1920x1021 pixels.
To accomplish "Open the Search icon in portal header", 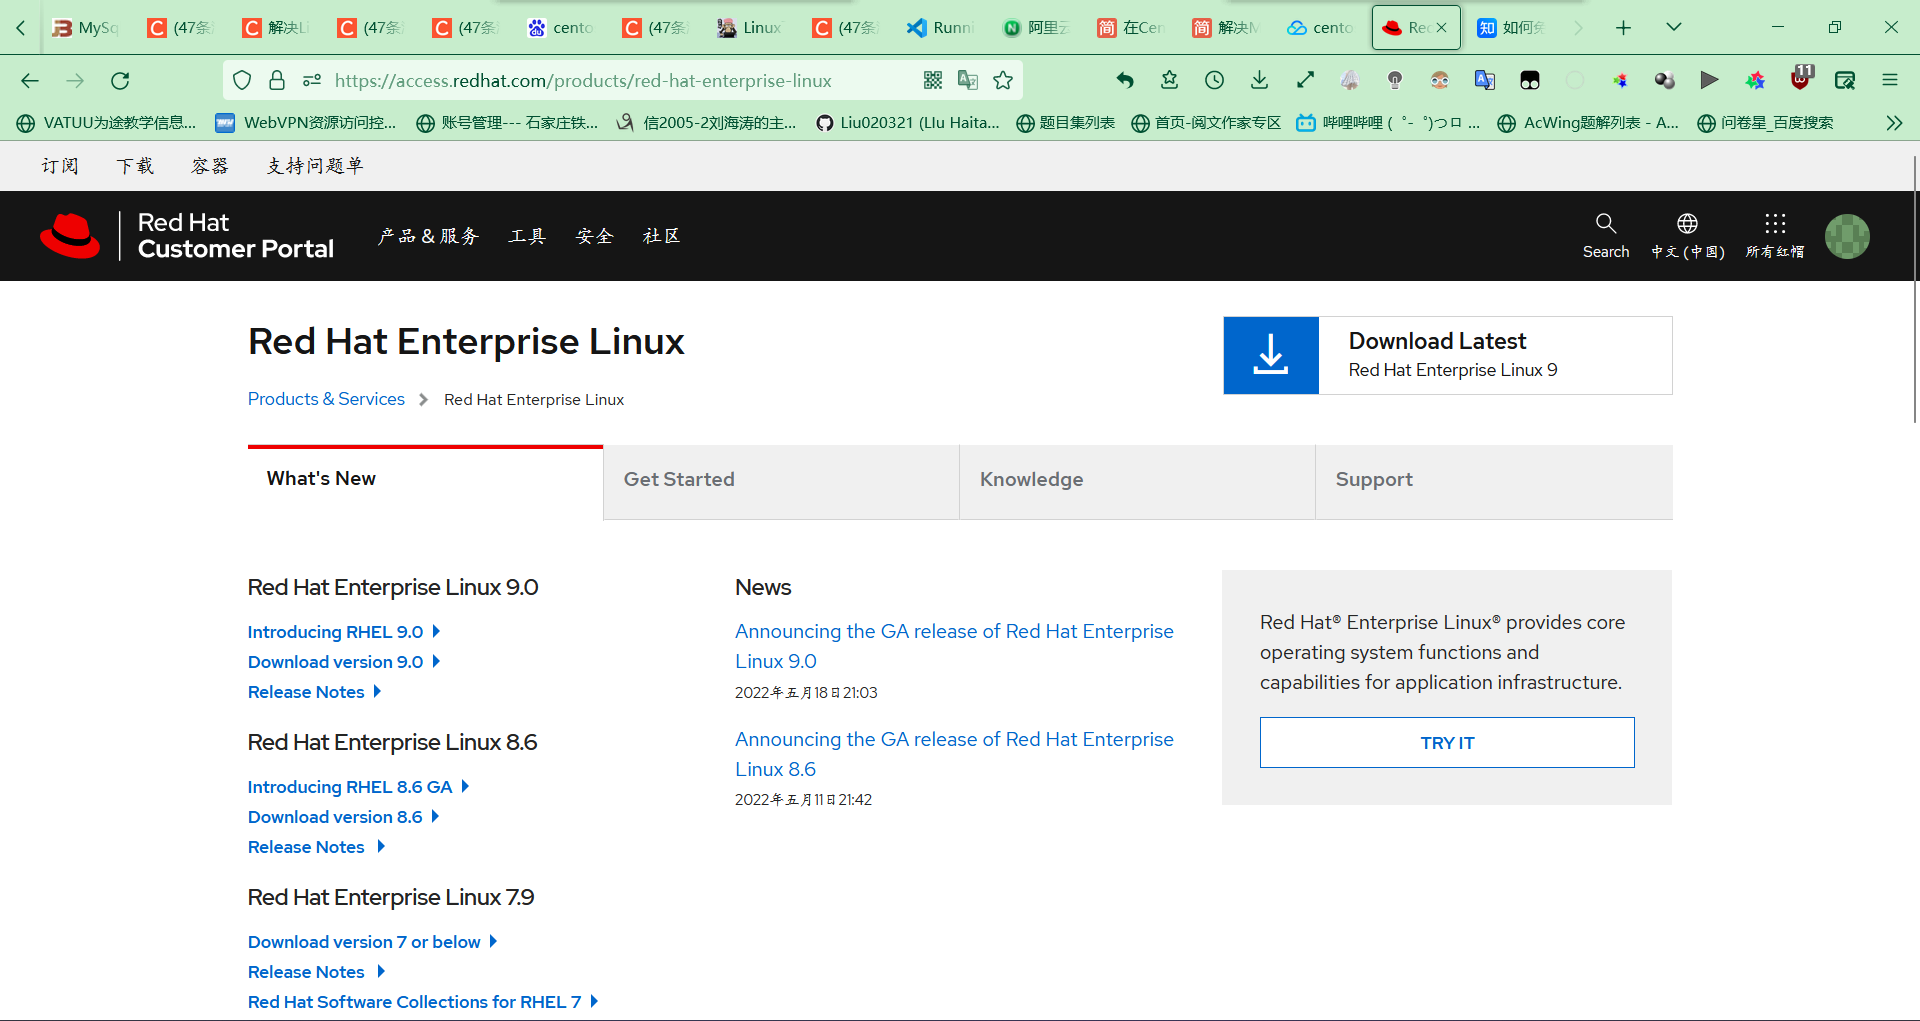I will [x=1606, y=236].
